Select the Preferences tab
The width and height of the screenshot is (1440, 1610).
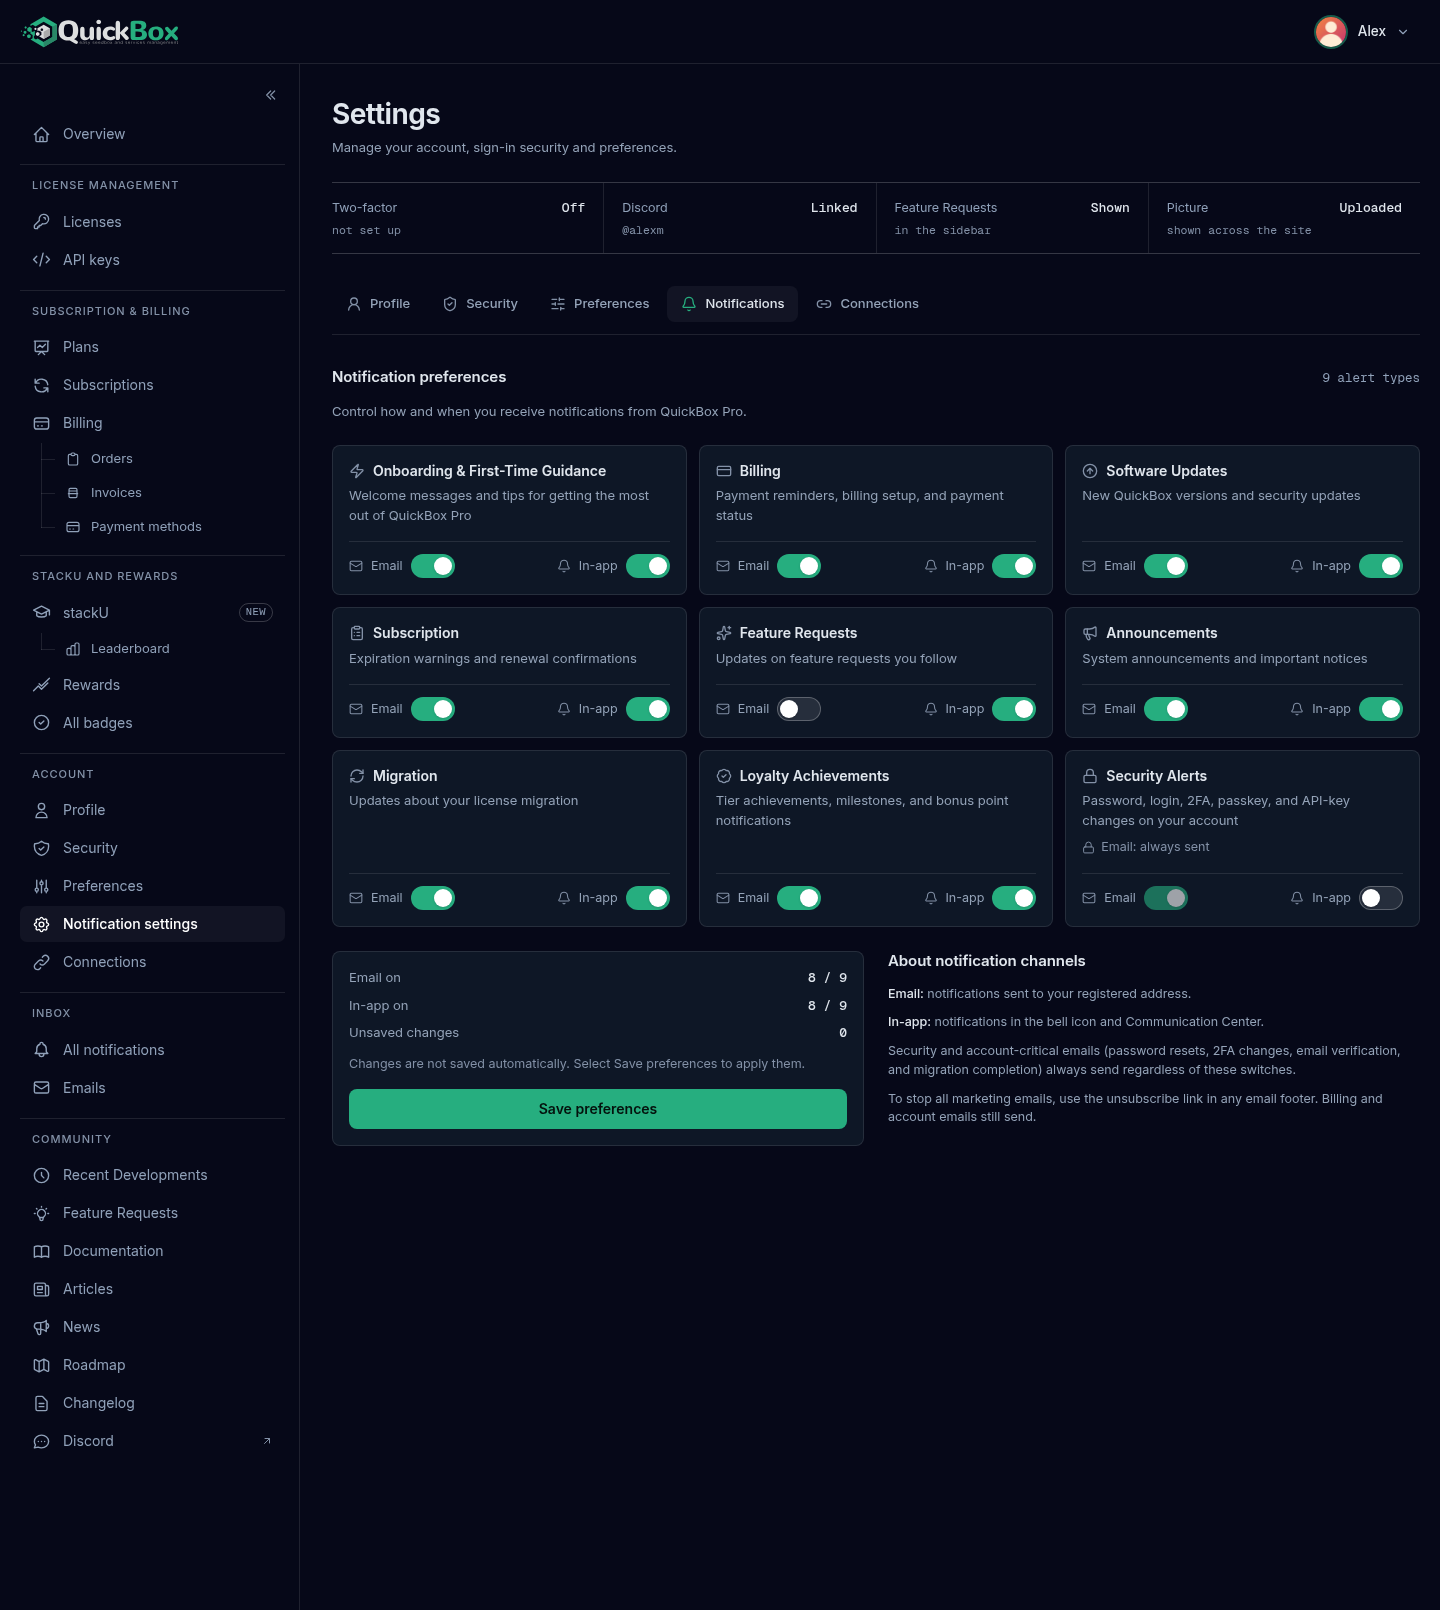(600, 304)
